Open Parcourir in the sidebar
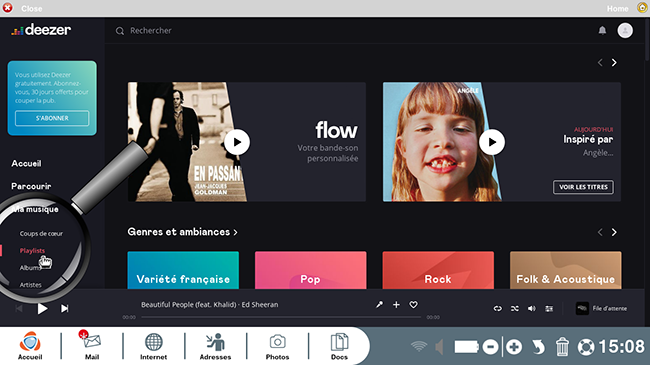The width and height of the screenshot is (650, 365). tap(31, 186)
